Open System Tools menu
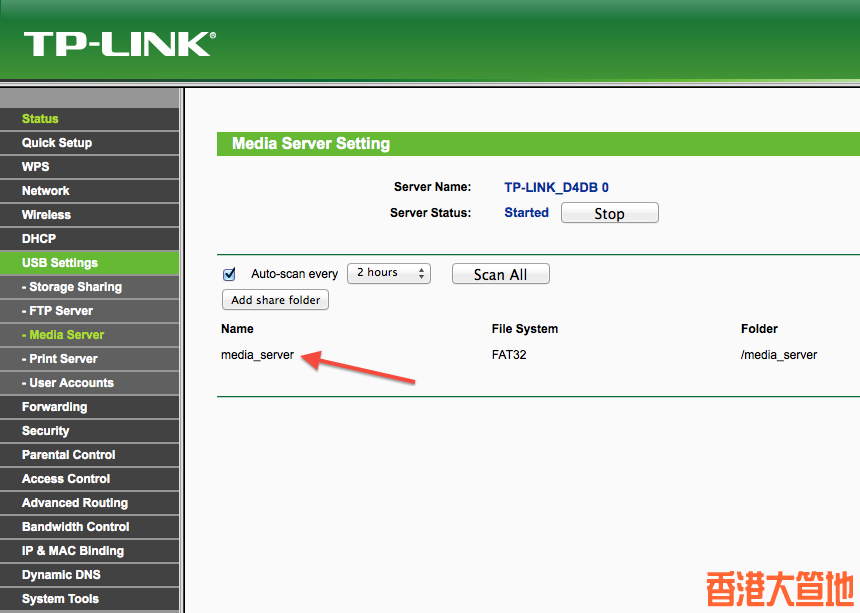This screenshot has height=613, width=860. tap(89, 599)
